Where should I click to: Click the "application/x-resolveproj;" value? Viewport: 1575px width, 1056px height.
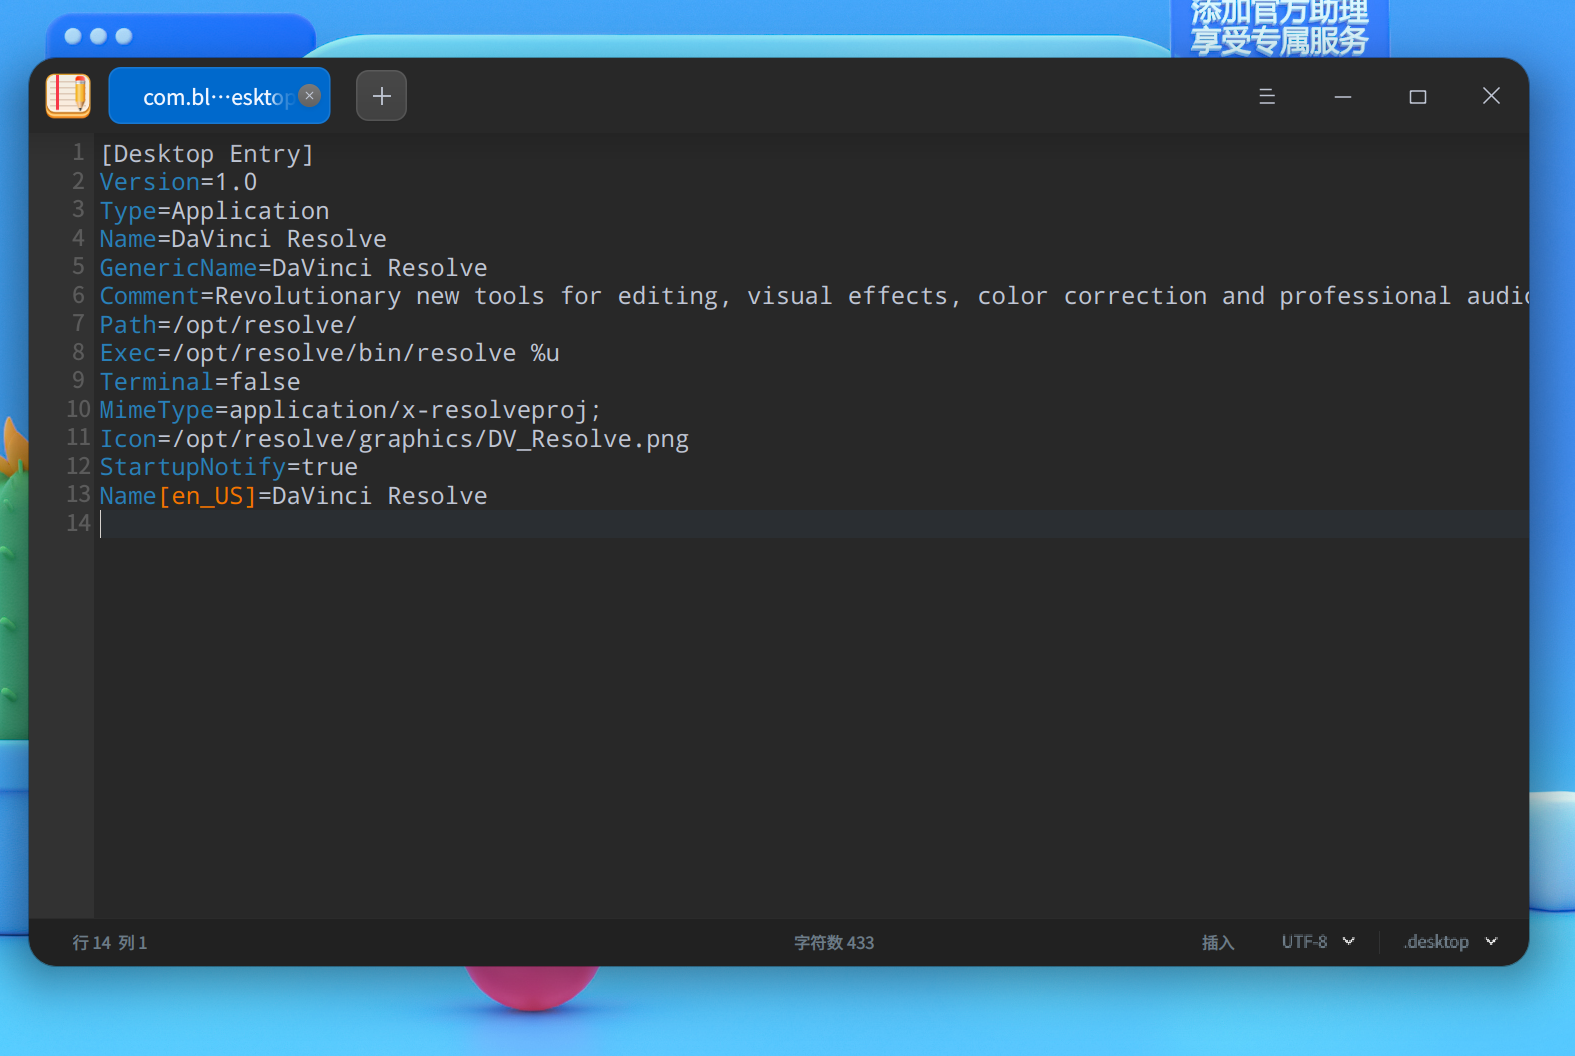416,410
